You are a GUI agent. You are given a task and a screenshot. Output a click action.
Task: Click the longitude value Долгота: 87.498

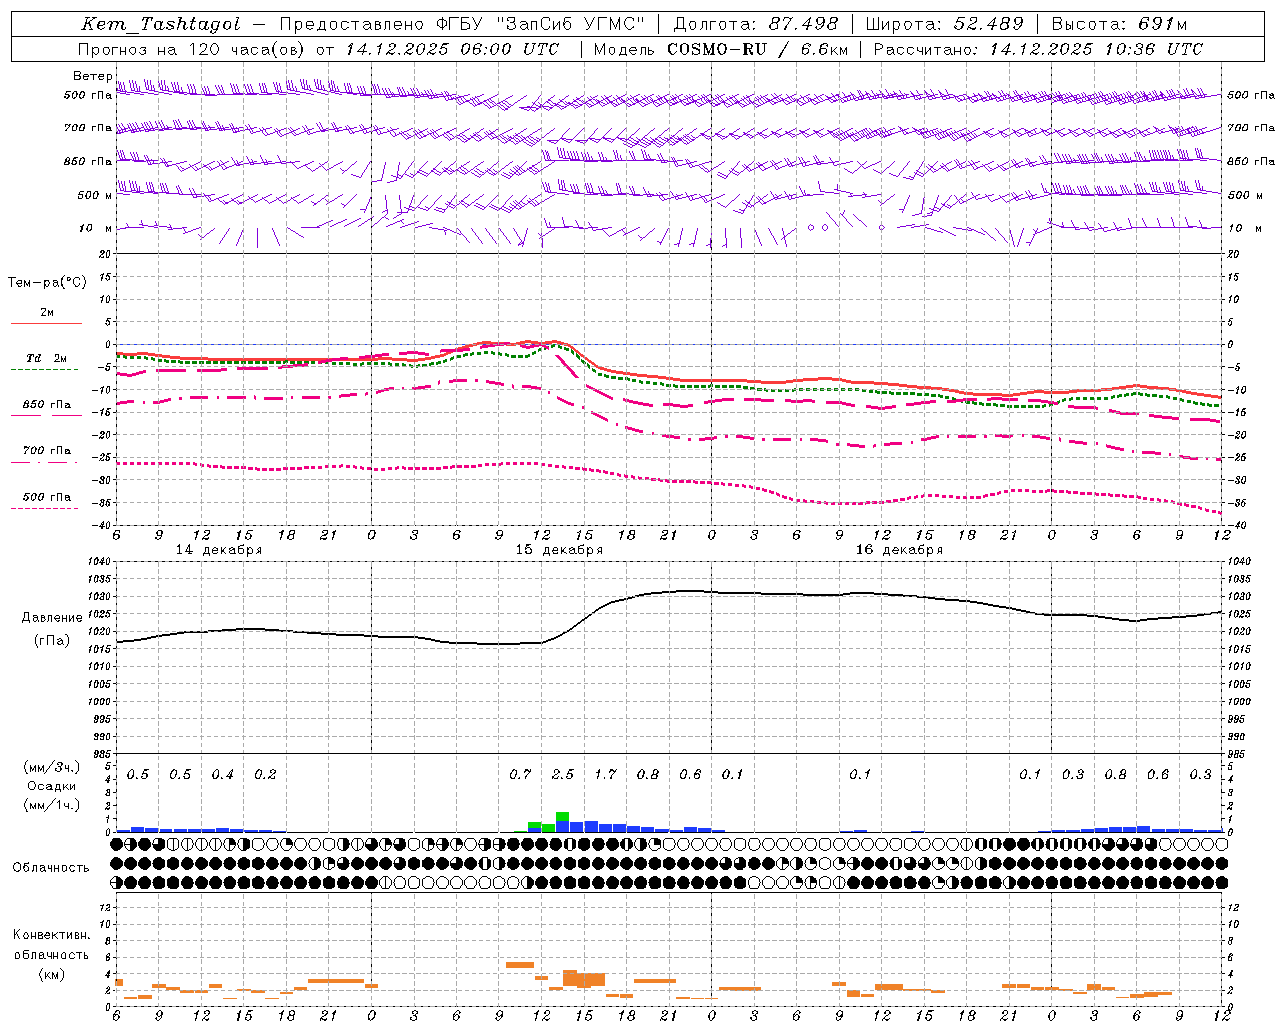(x=756, y=24)
